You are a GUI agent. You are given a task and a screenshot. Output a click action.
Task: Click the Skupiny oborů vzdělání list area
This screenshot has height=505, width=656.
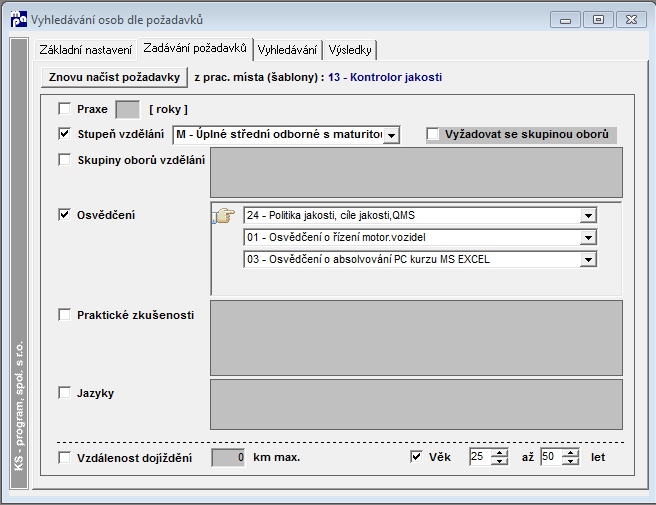(416, 172)
